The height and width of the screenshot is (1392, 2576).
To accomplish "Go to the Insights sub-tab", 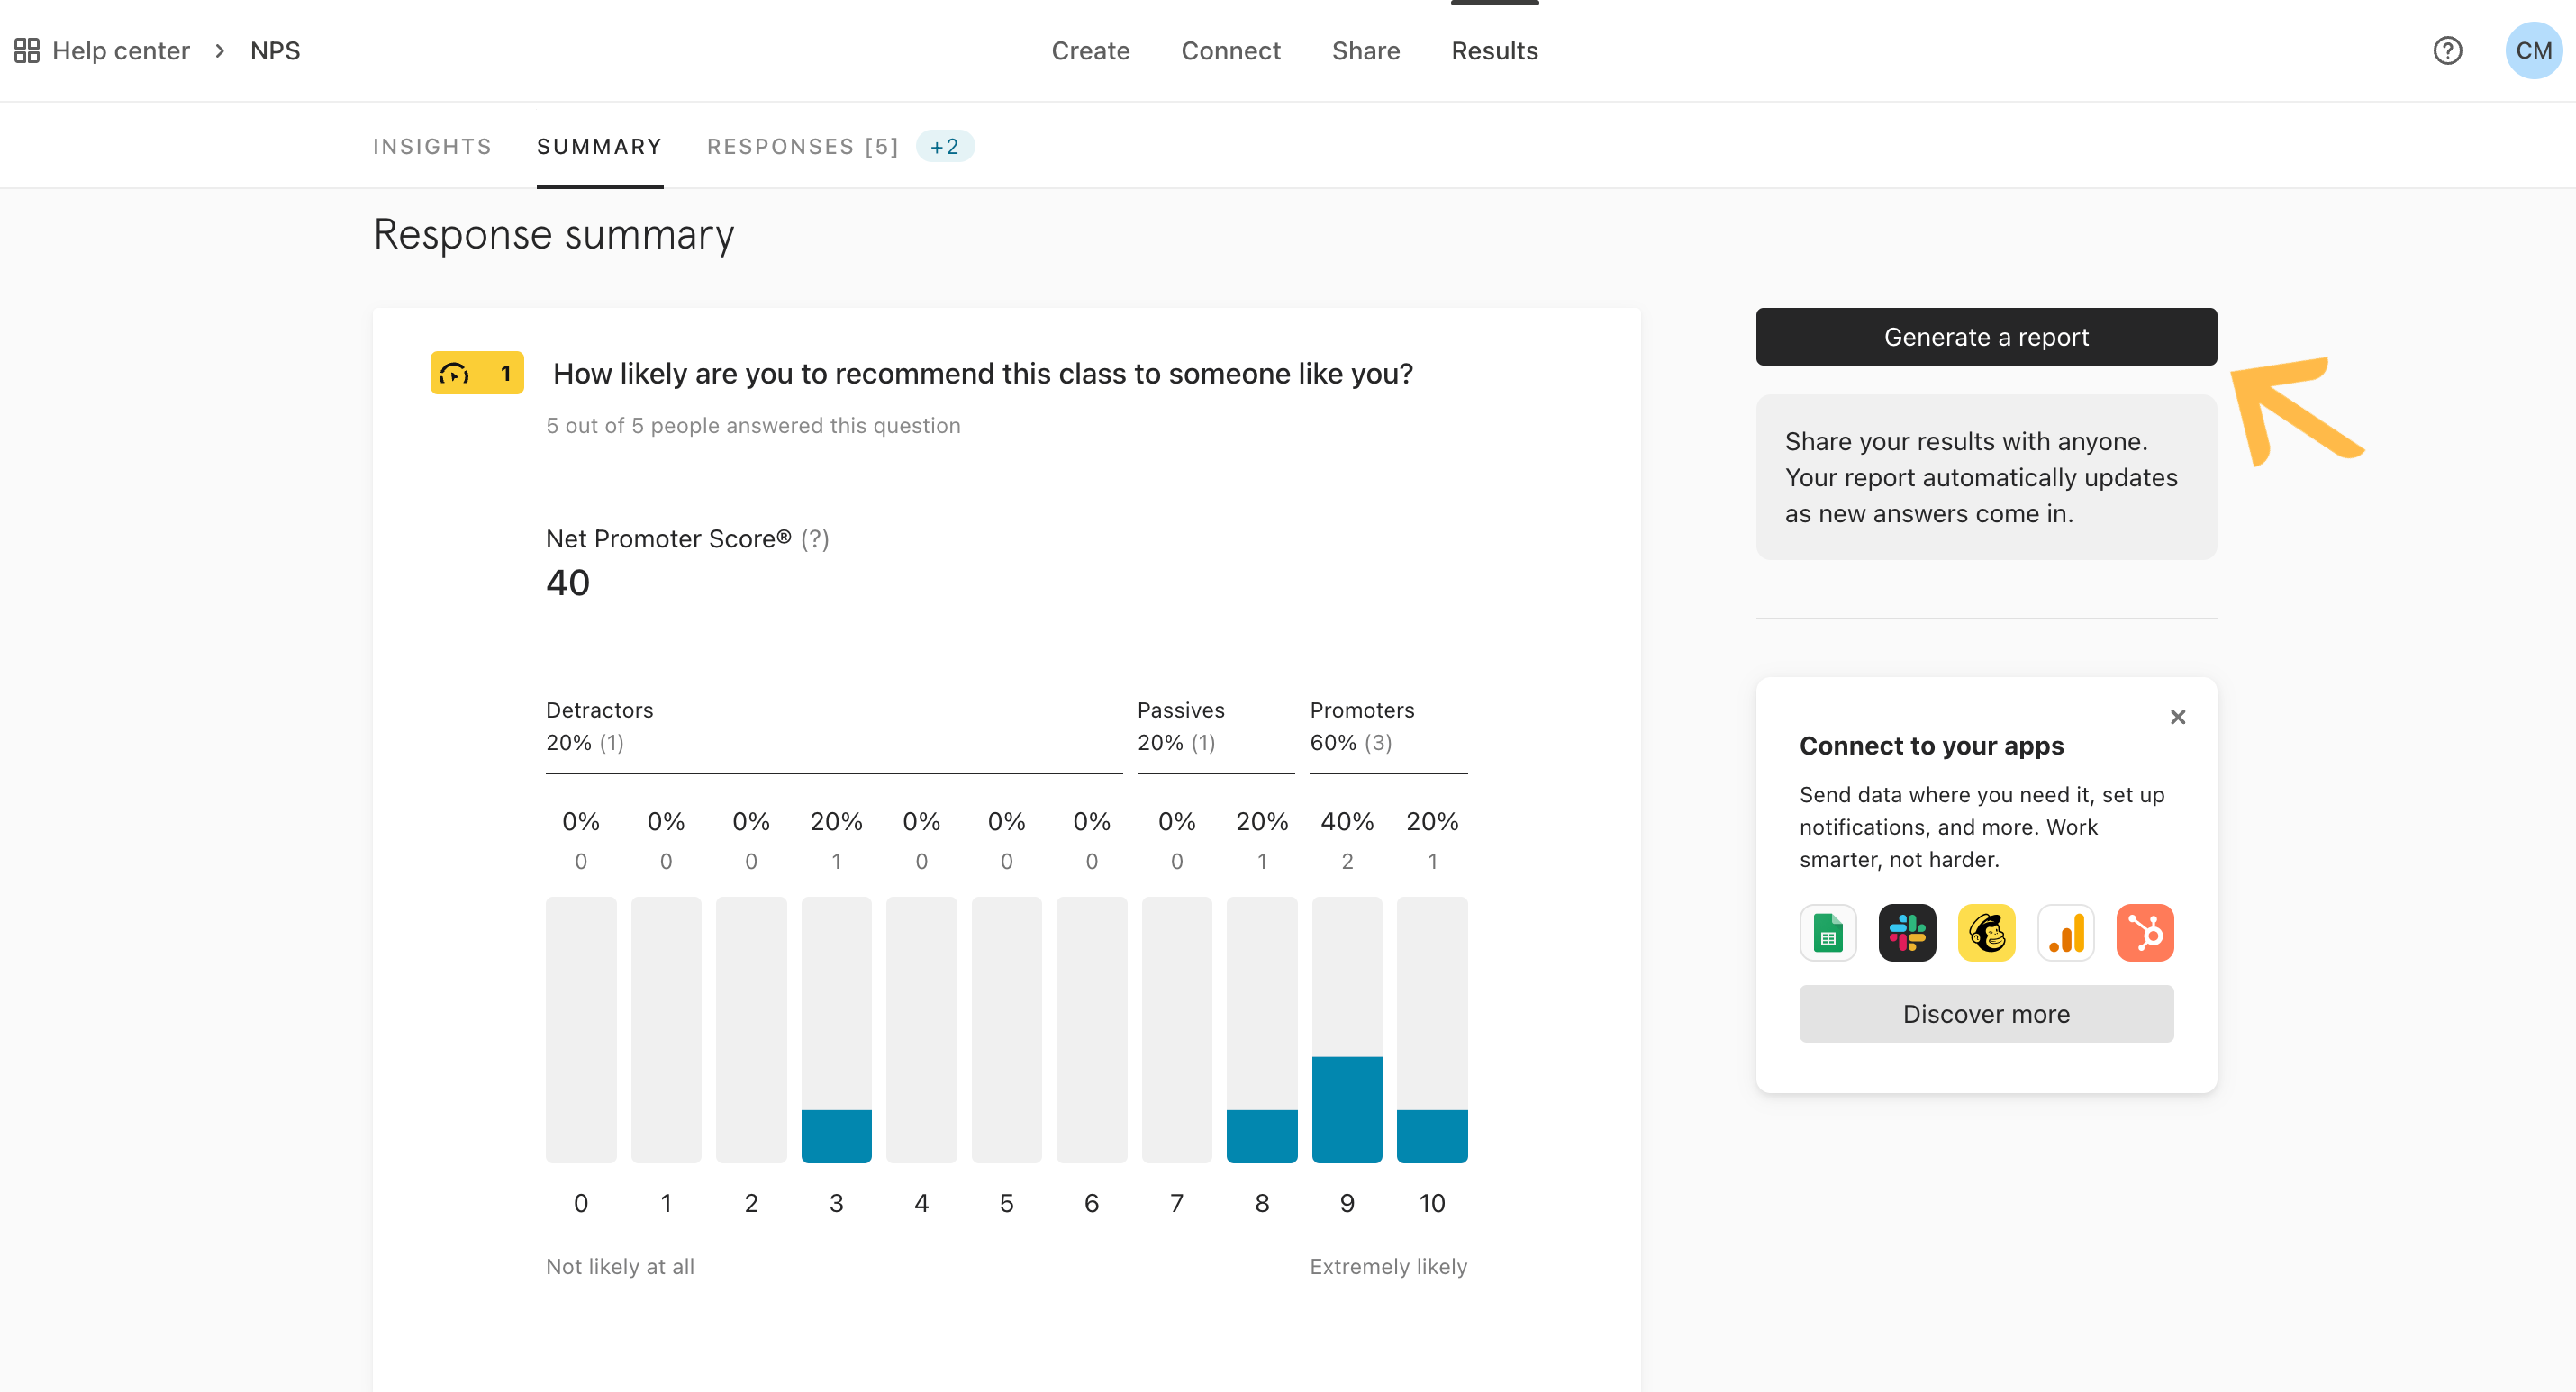I will tap(432, 147).
